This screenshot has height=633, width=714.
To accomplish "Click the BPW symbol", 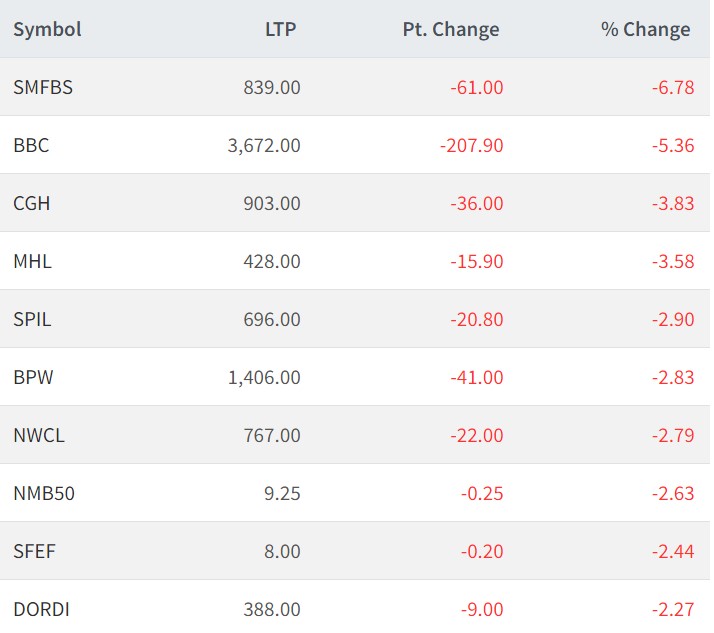I will 32,377.
